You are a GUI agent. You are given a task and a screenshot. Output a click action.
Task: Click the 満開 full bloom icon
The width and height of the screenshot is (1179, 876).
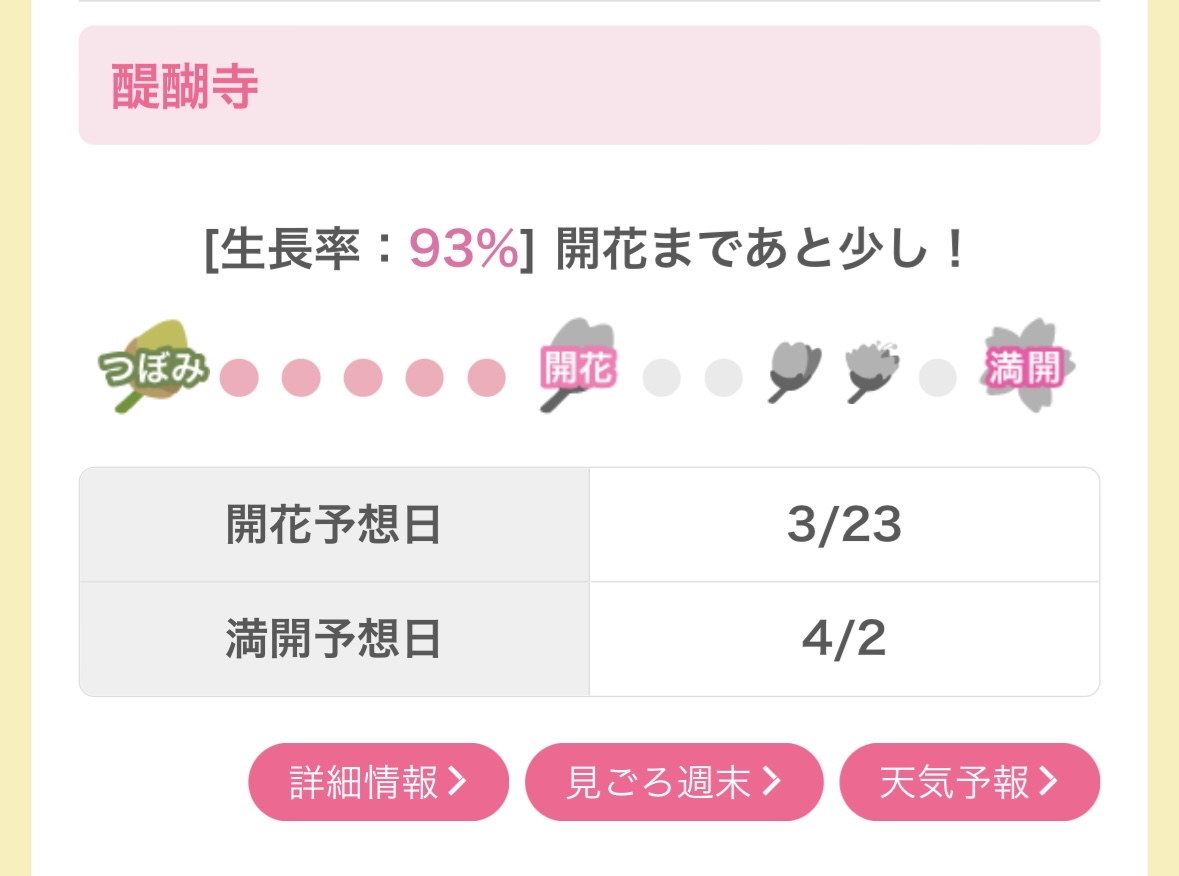click(1027, 367)
